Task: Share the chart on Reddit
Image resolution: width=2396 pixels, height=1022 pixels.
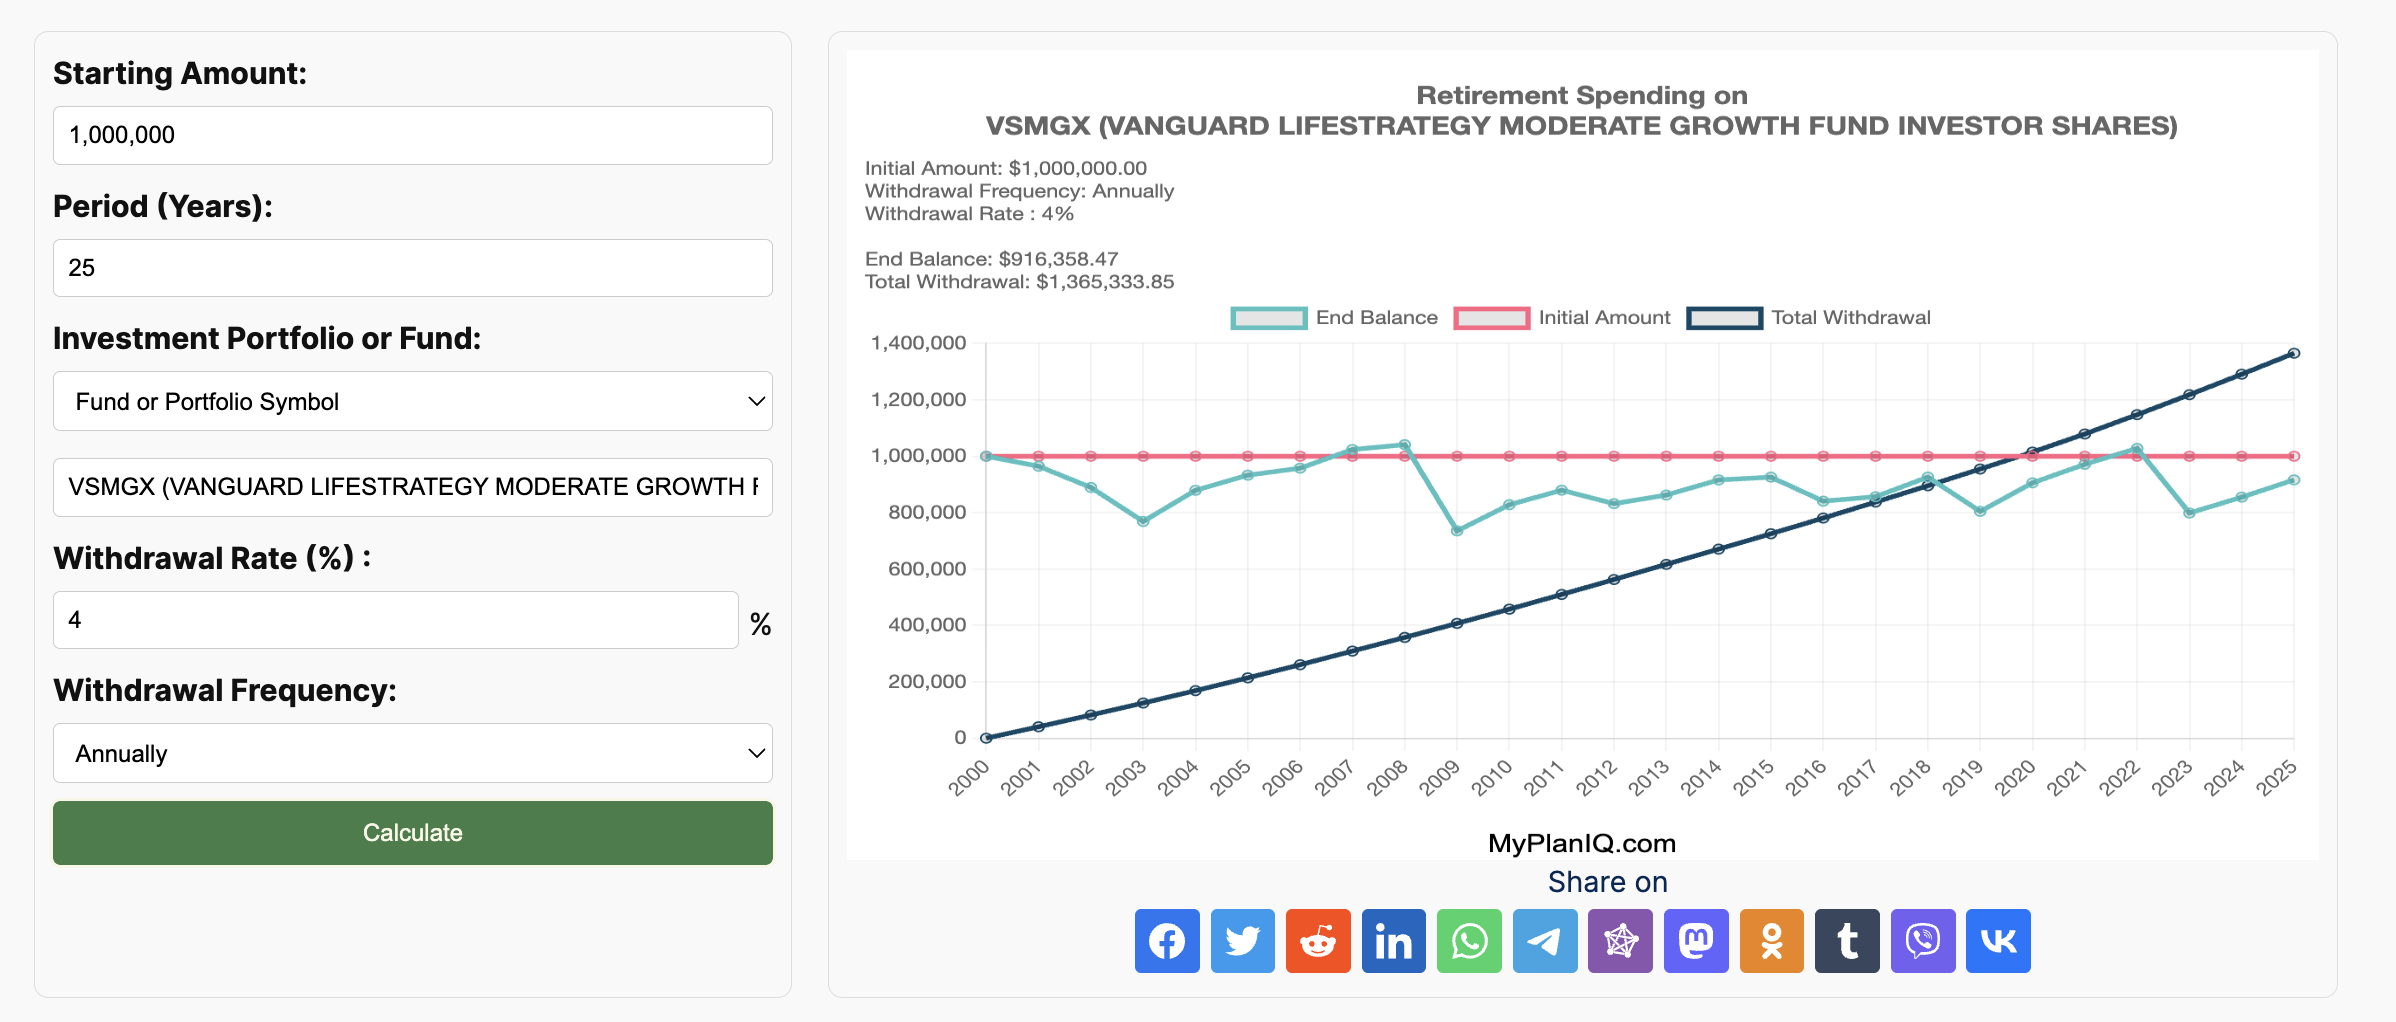Action: click(x=1318, y=941)
